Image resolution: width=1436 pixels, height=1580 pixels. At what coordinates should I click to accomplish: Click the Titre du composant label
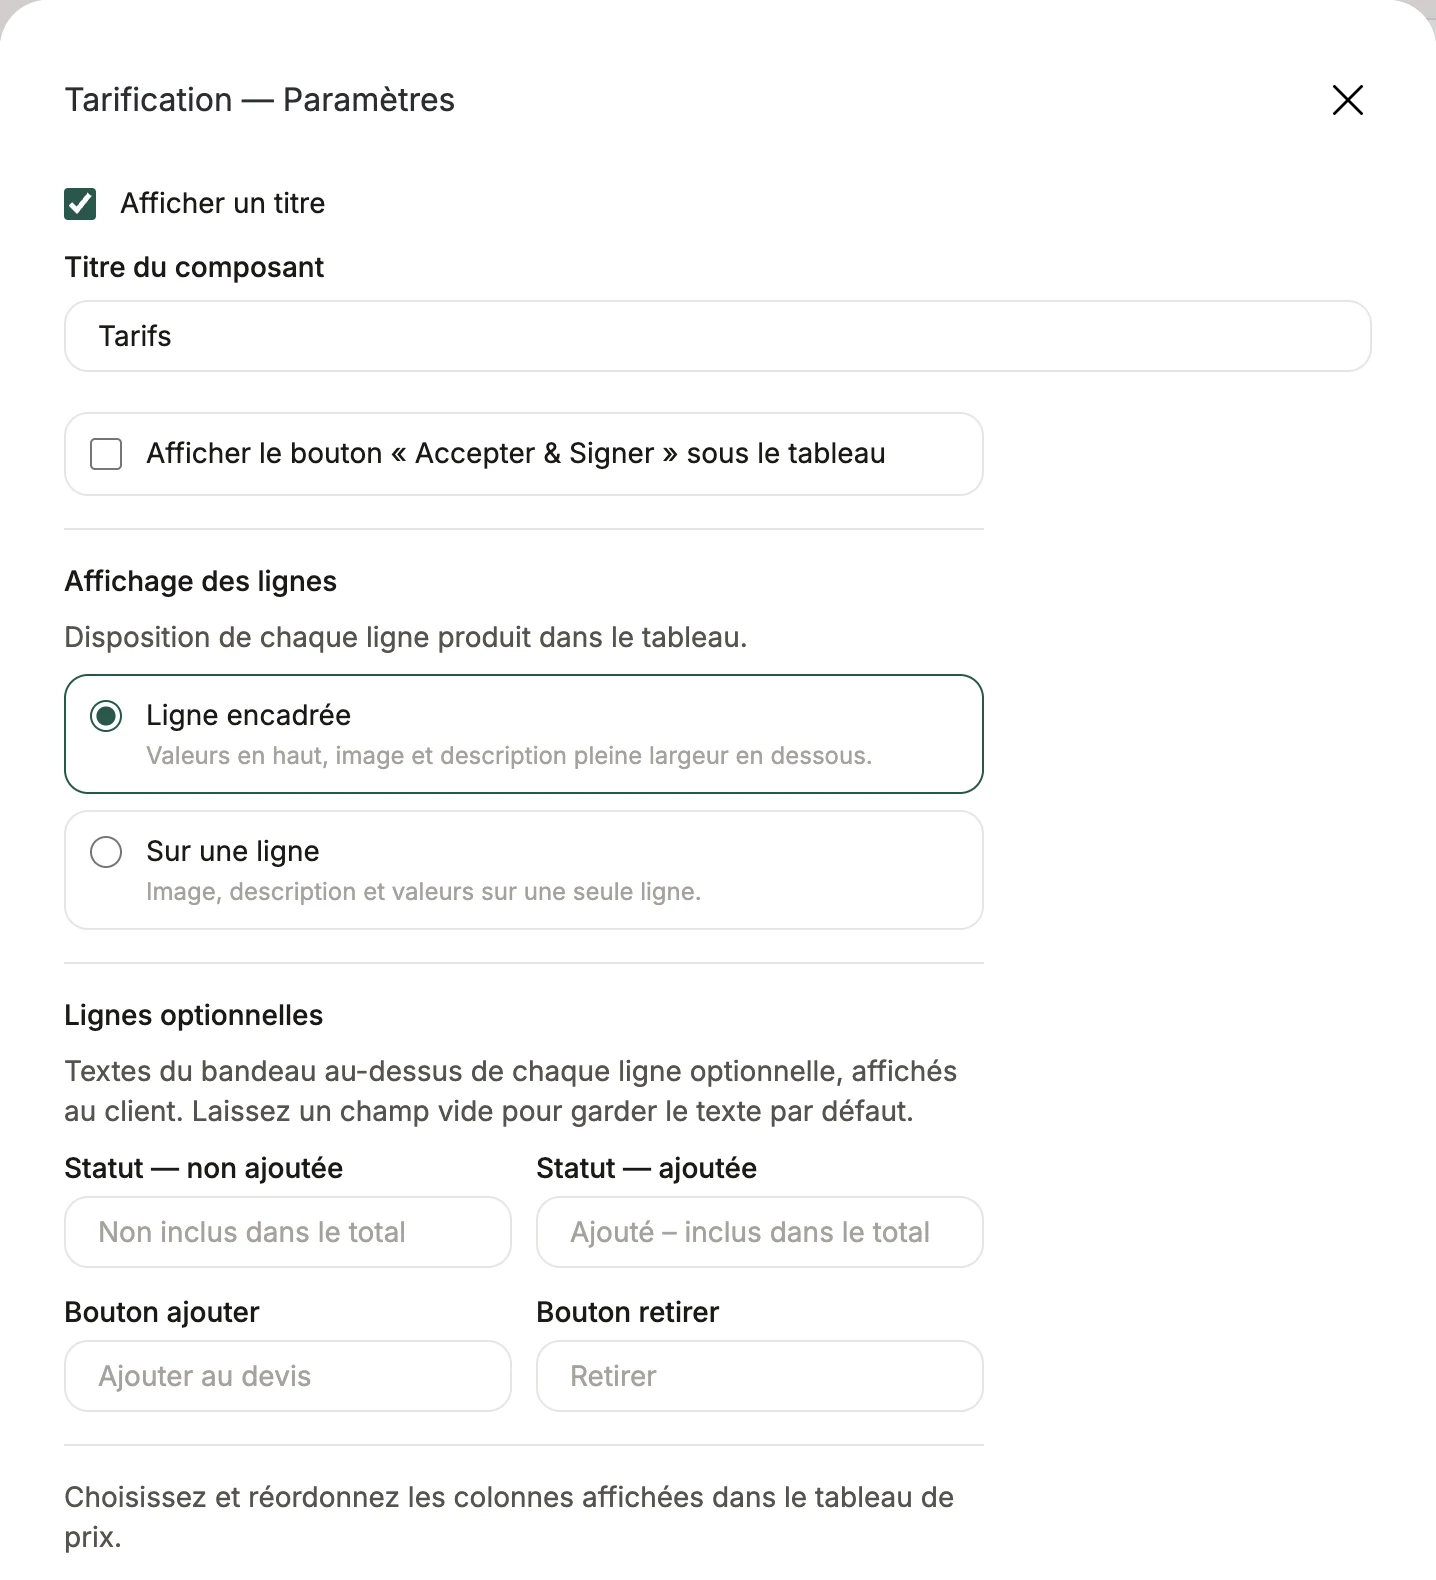(x=195, y=268)
